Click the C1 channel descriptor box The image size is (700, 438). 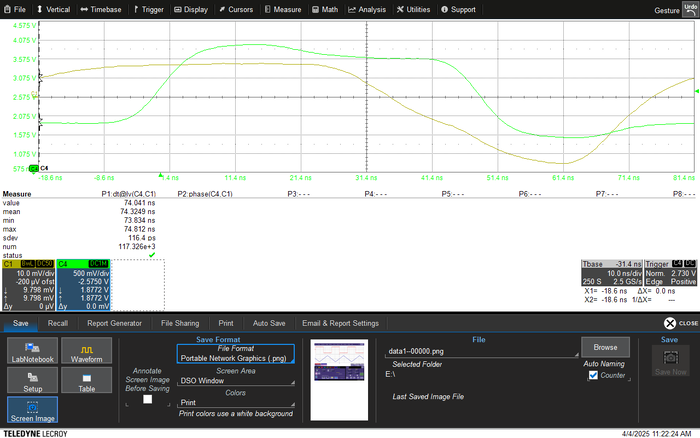[x=28, y=286]
